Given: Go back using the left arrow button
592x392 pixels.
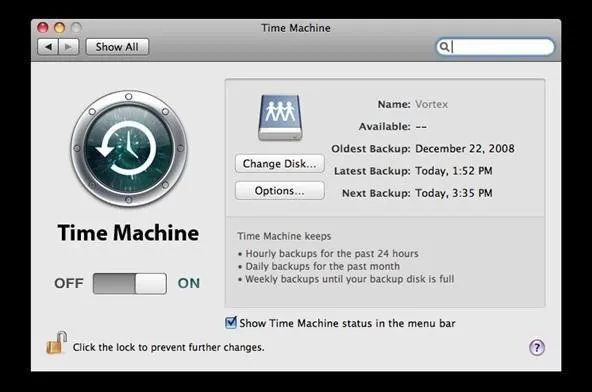Looking at the screenshot, I should pyautogui.click(x=48, y=47).
